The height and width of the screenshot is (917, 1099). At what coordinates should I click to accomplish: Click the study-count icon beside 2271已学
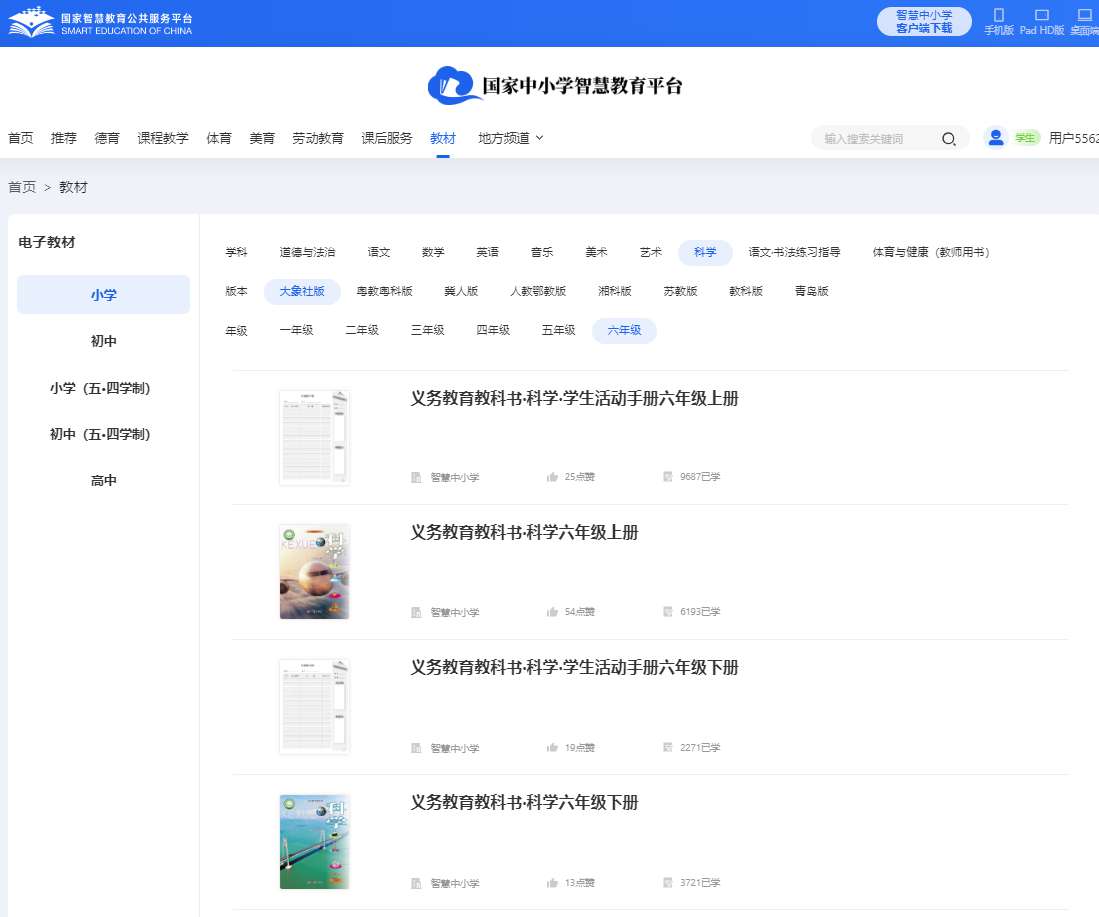[x=667, y=747]
